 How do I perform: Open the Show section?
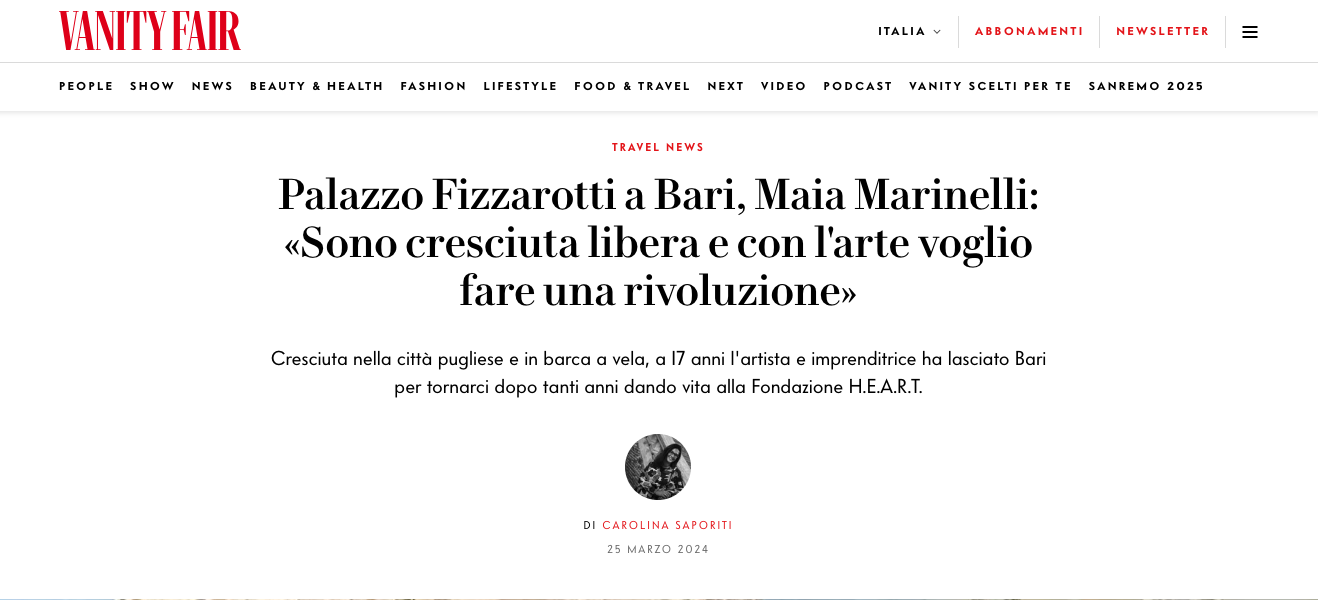pyautogui.click(x=152, y=87)
